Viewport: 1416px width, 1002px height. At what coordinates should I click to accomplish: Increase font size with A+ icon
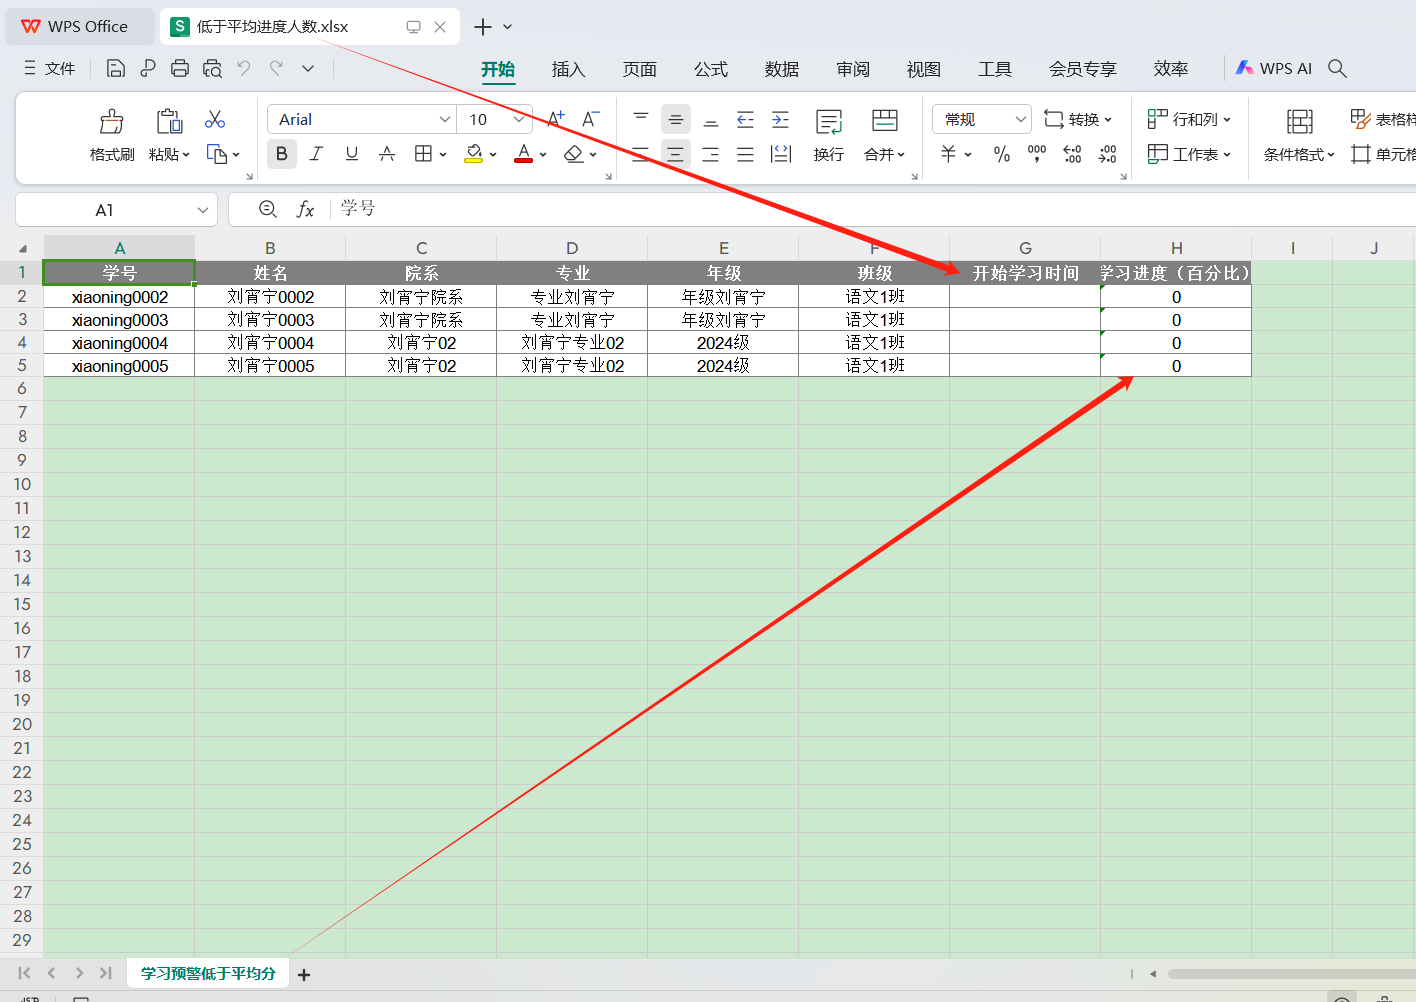tap(556, 119)
